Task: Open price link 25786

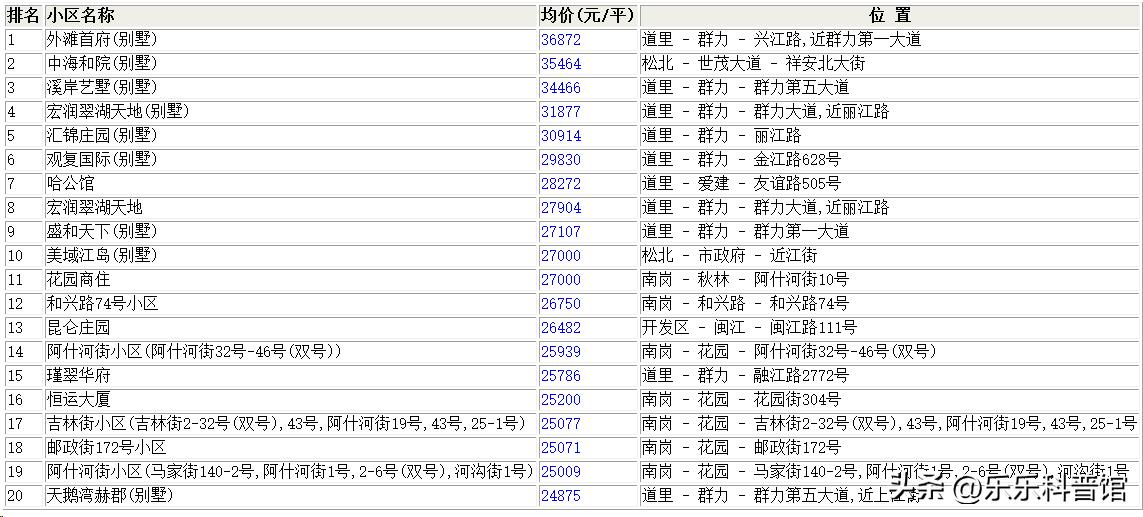Action: tap(561, 376)
